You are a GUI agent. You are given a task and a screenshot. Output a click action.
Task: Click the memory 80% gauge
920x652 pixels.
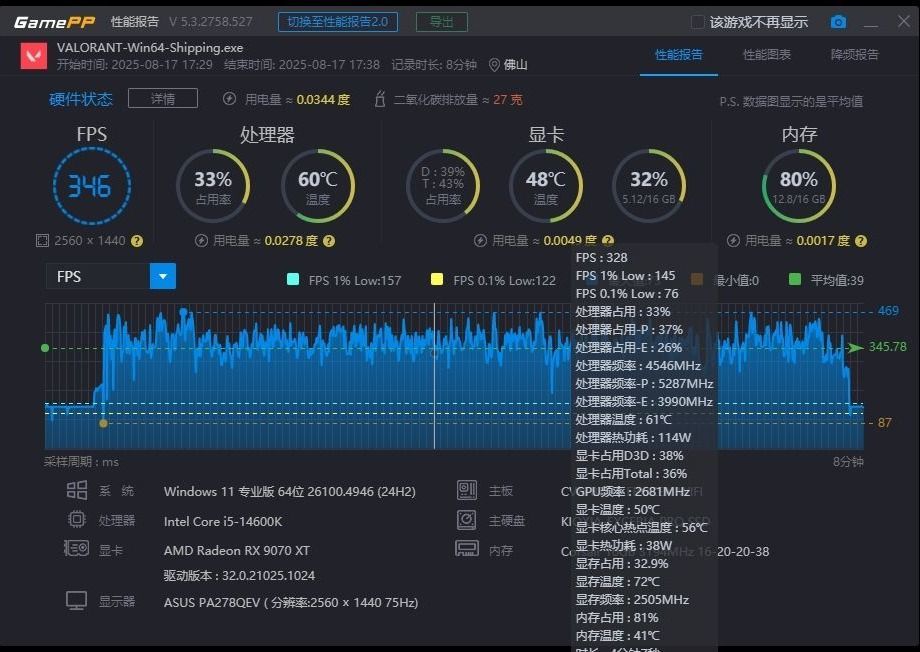tap(799, 186)
